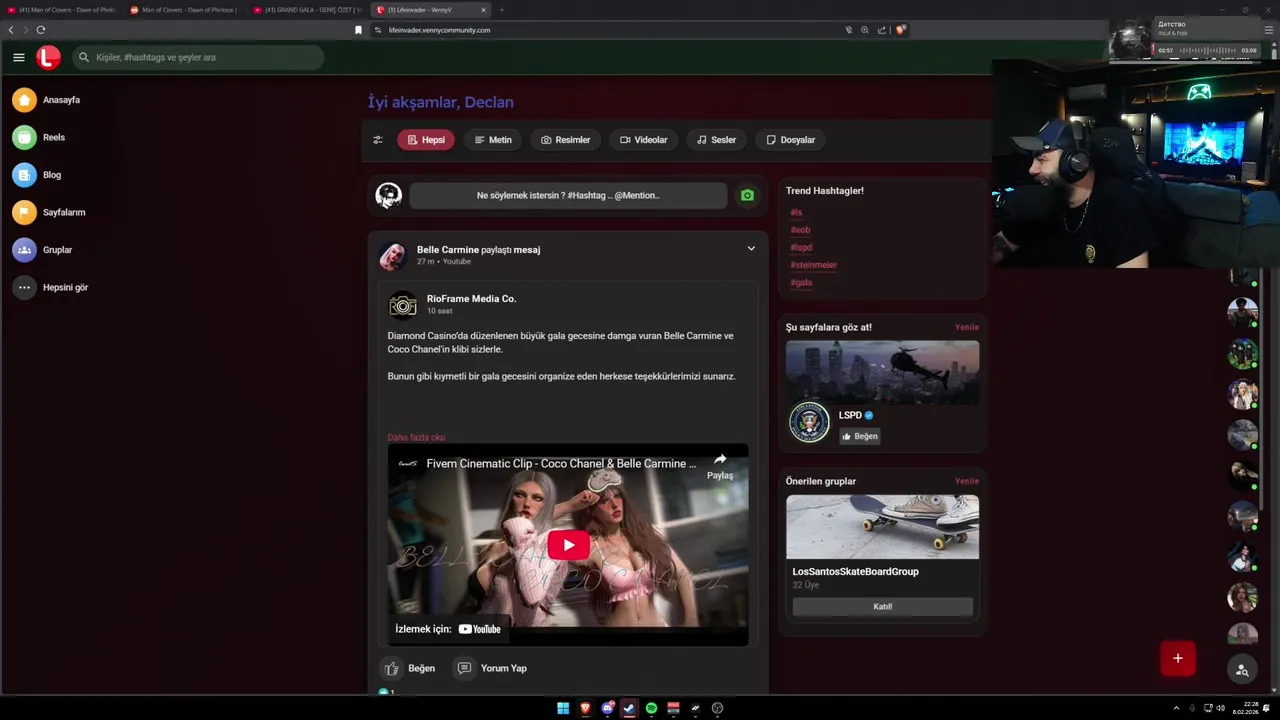Select the Resimler feed filter

[566, 140]
